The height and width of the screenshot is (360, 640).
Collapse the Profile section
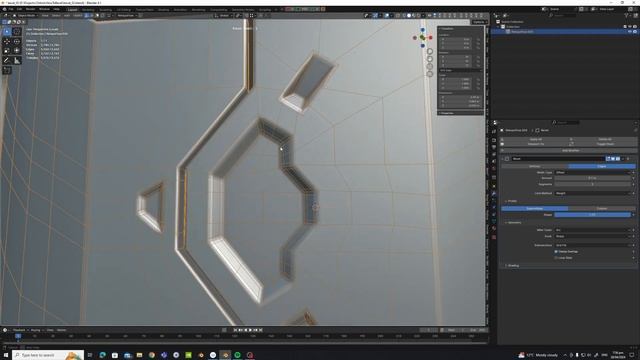point(511,201)
